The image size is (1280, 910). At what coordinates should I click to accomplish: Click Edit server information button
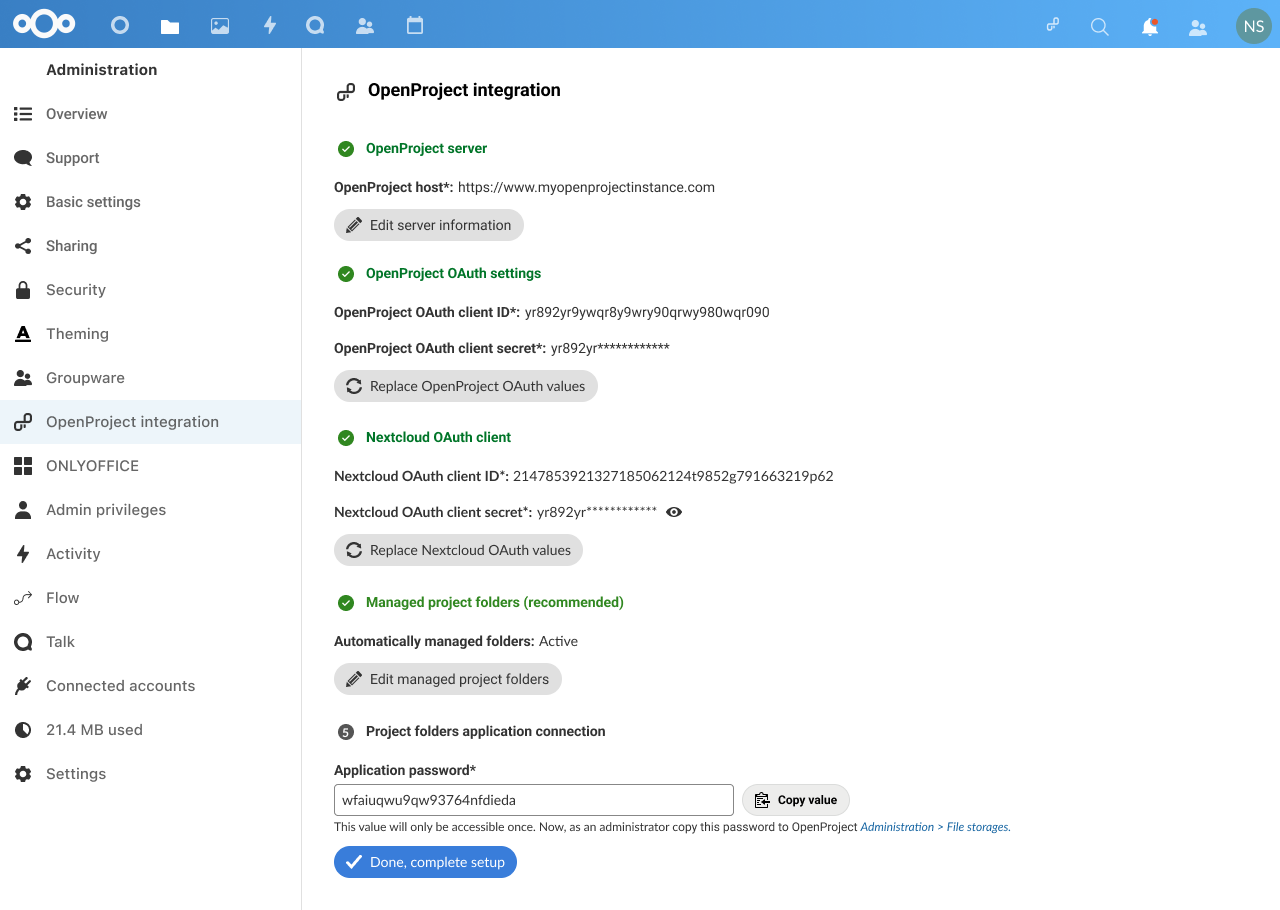(x=429, y=225)
